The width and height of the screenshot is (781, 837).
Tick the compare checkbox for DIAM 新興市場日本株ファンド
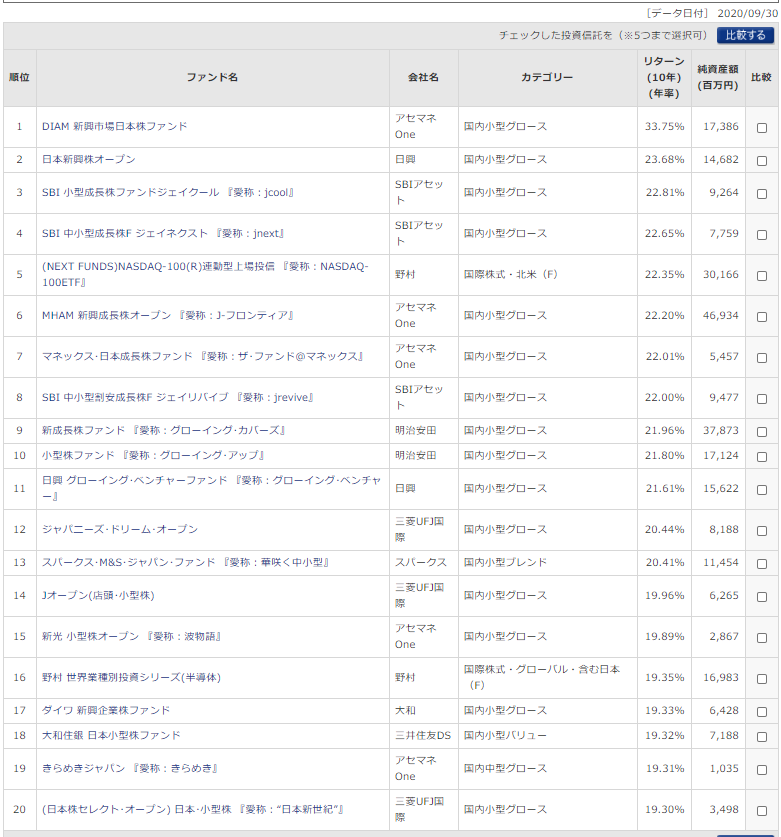tap(762, 128)
